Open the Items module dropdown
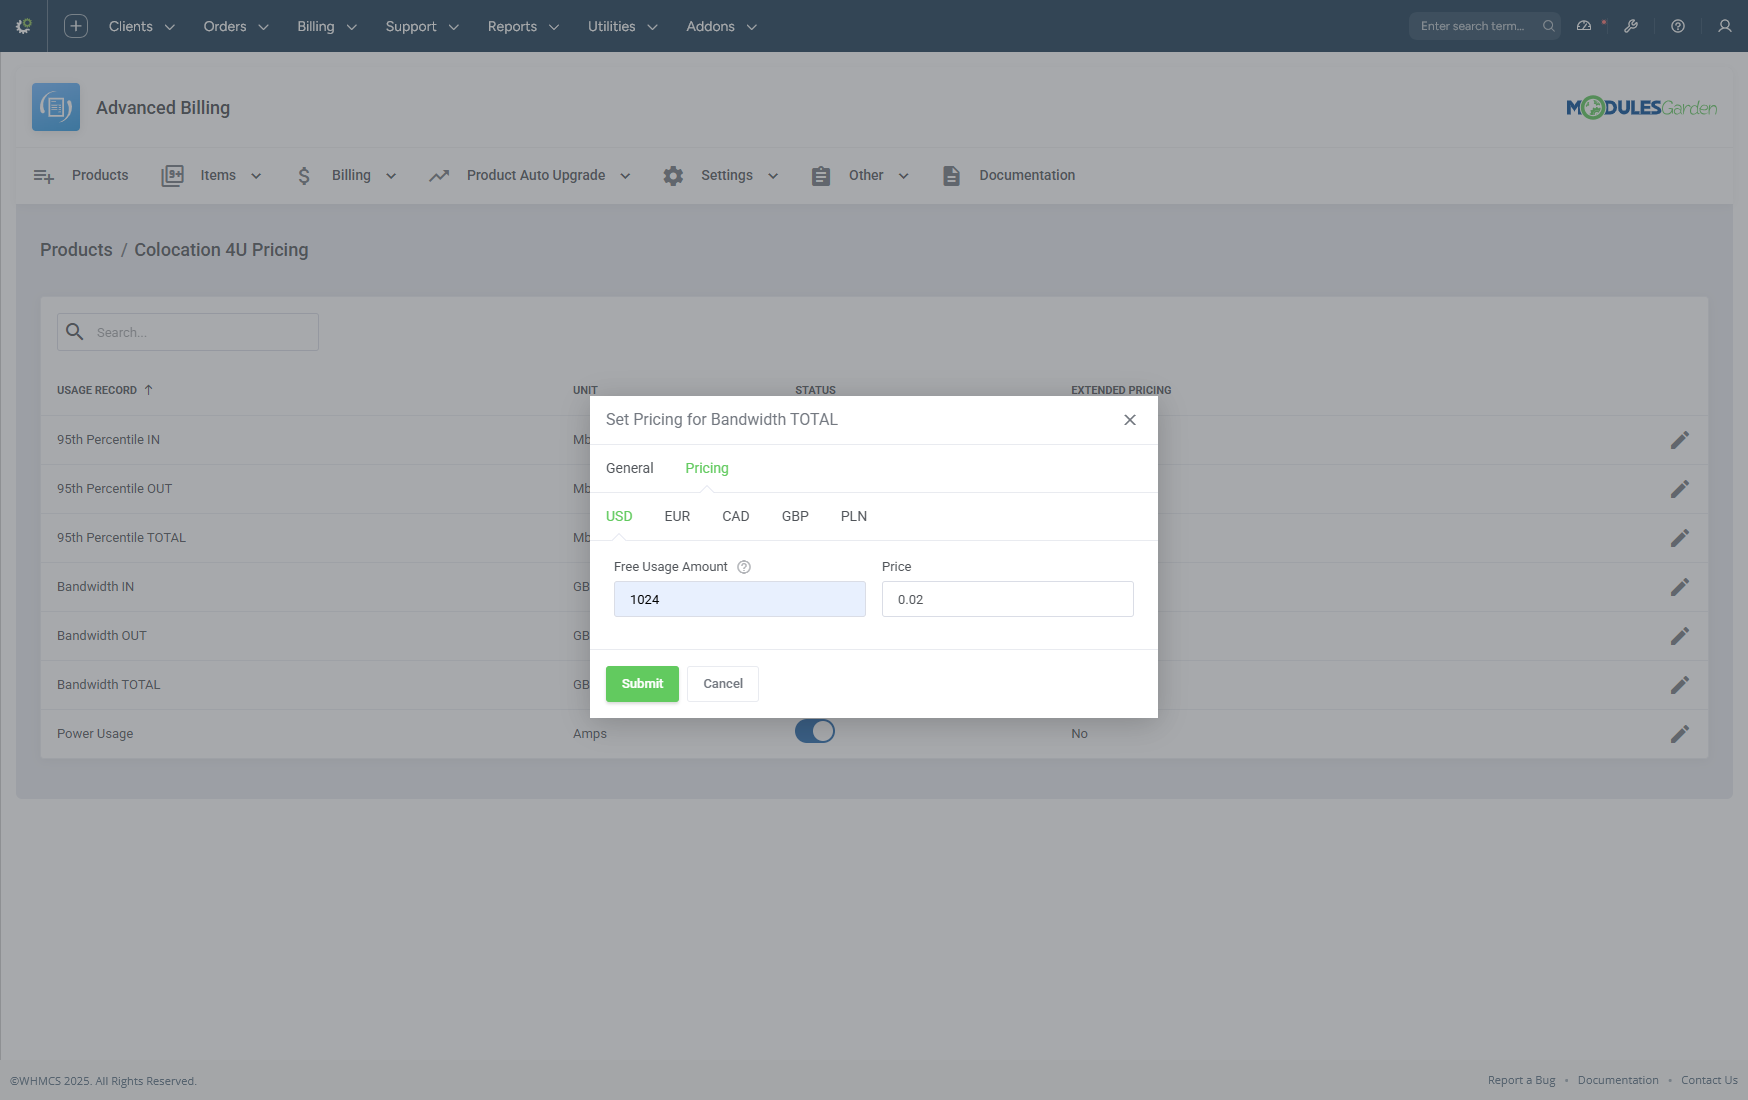 [x=212, y=176]
